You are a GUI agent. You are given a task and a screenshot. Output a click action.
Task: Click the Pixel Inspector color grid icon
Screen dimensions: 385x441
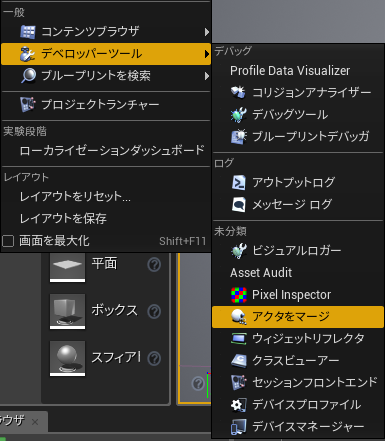(239, 295)
